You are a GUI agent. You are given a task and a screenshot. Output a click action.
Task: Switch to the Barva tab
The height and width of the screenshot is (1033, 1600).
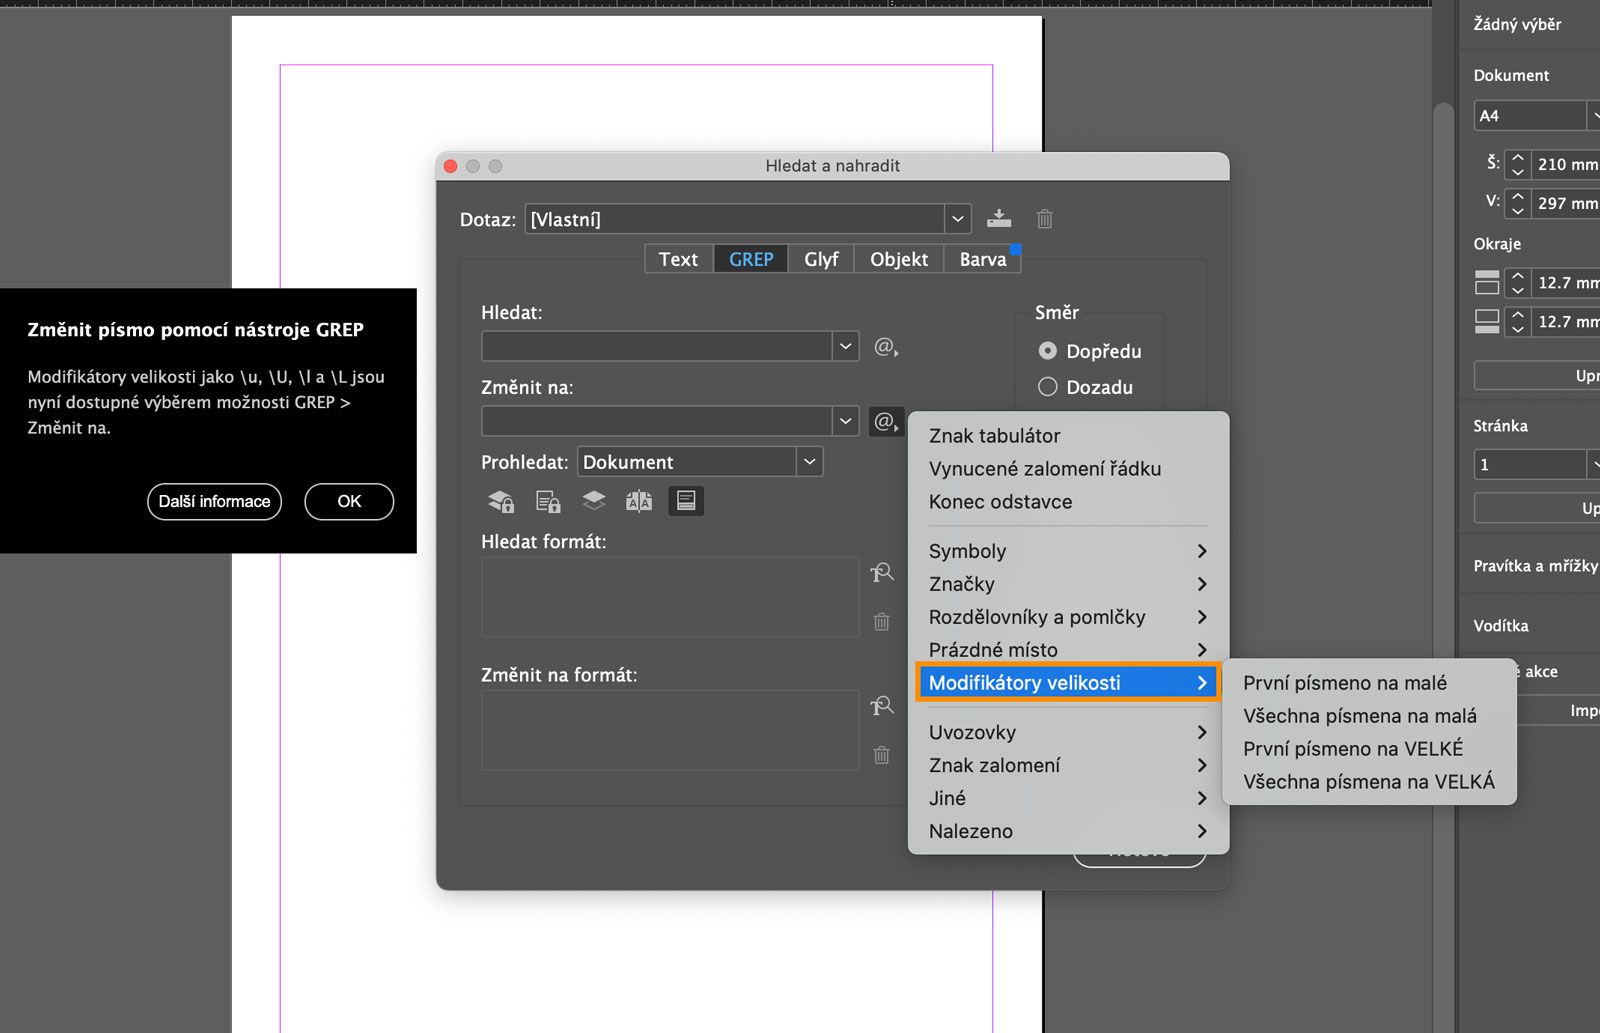coord(983,259)
